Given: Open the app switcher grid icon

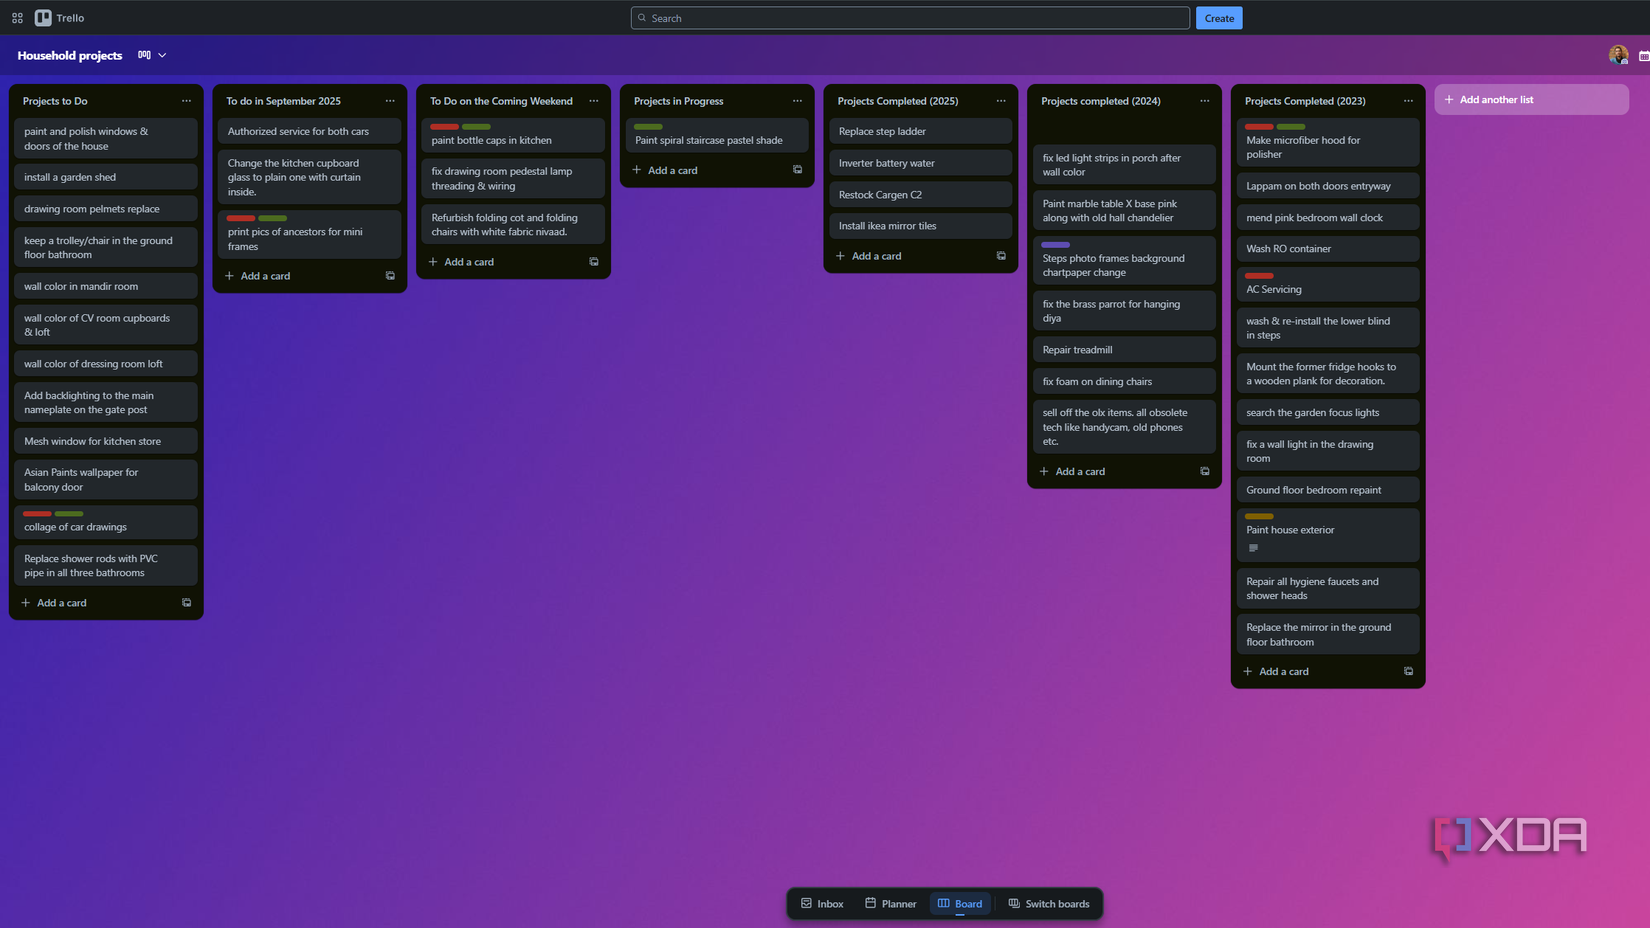Looking at the screenshot, I should coord(17,18).
